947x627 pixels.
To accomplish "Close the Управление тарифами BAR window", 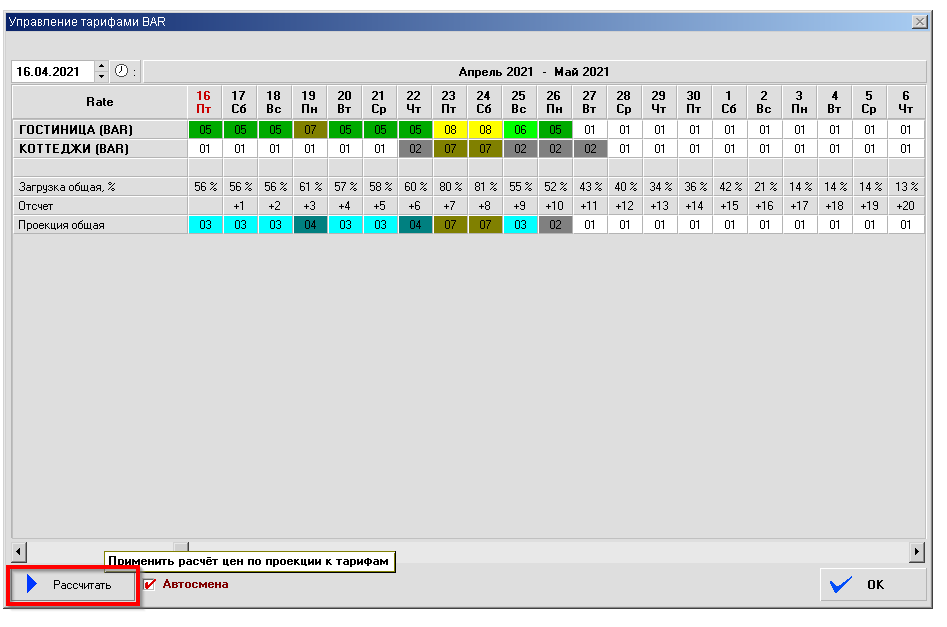I will coord(919,21).
